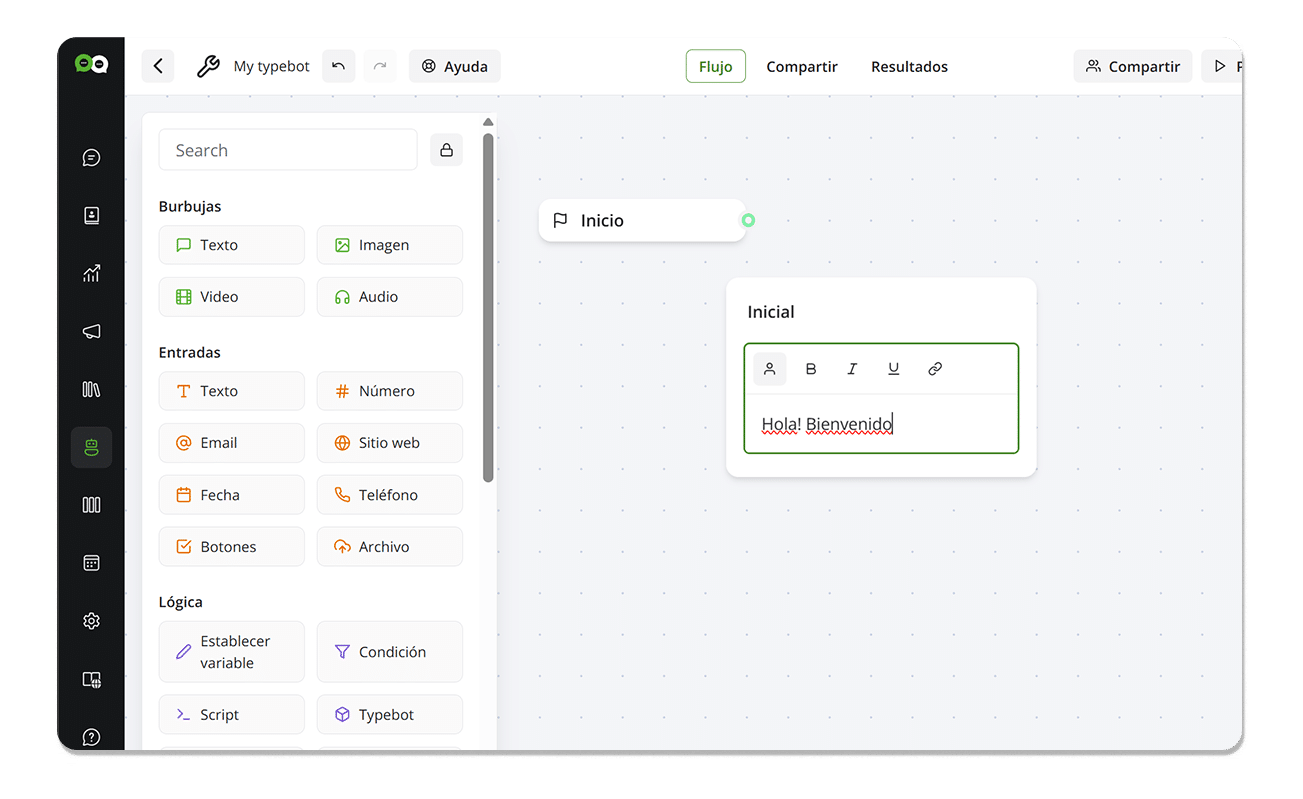Add the Condición logic block
The width and height of the screenshot is (1303, 799).
tap(390, 652)
